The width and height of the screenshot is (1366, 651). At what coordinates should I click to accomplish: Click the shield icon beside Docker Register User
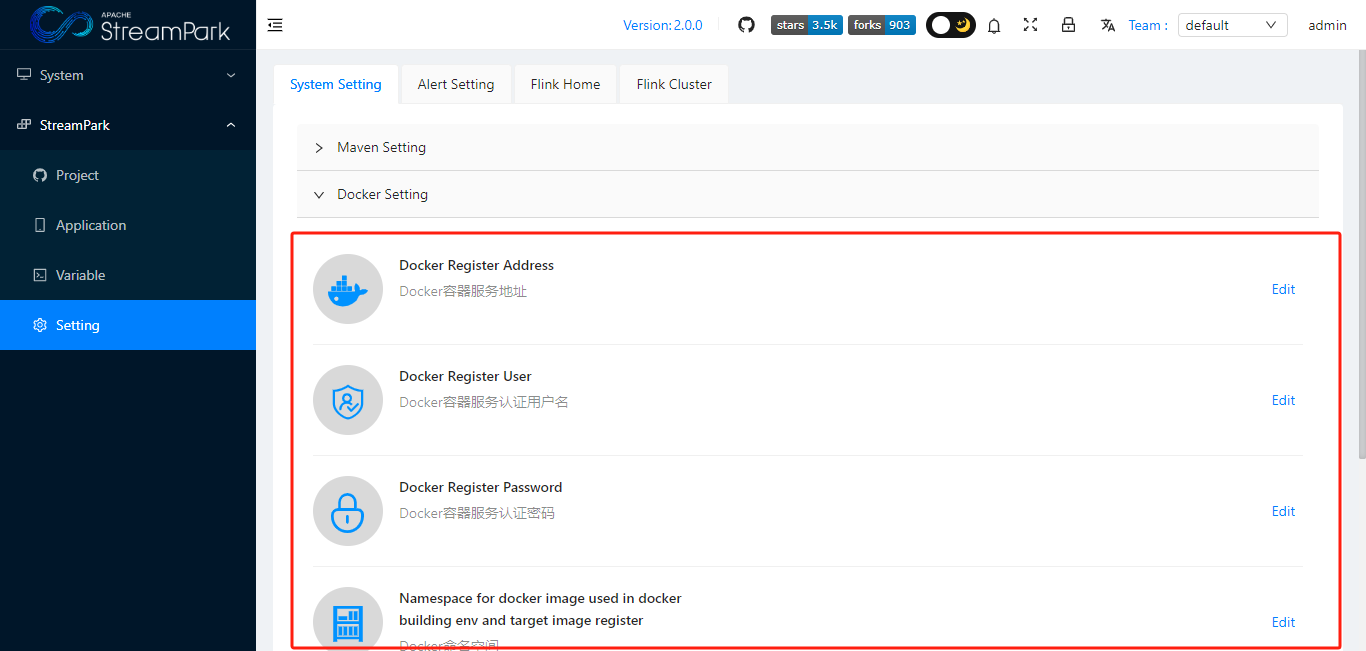(x=348, y=400)
